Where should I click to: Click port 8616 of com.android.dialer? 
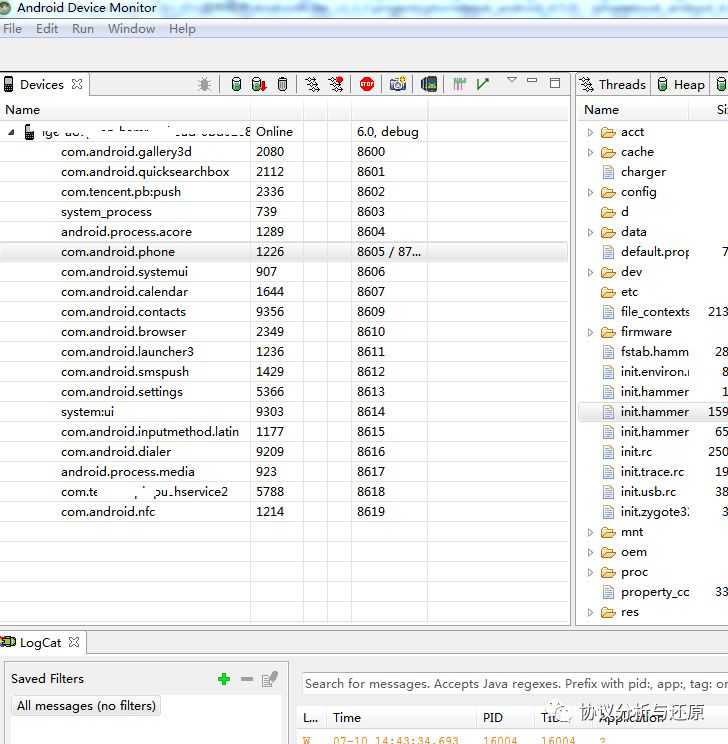(x=371, y=452)
